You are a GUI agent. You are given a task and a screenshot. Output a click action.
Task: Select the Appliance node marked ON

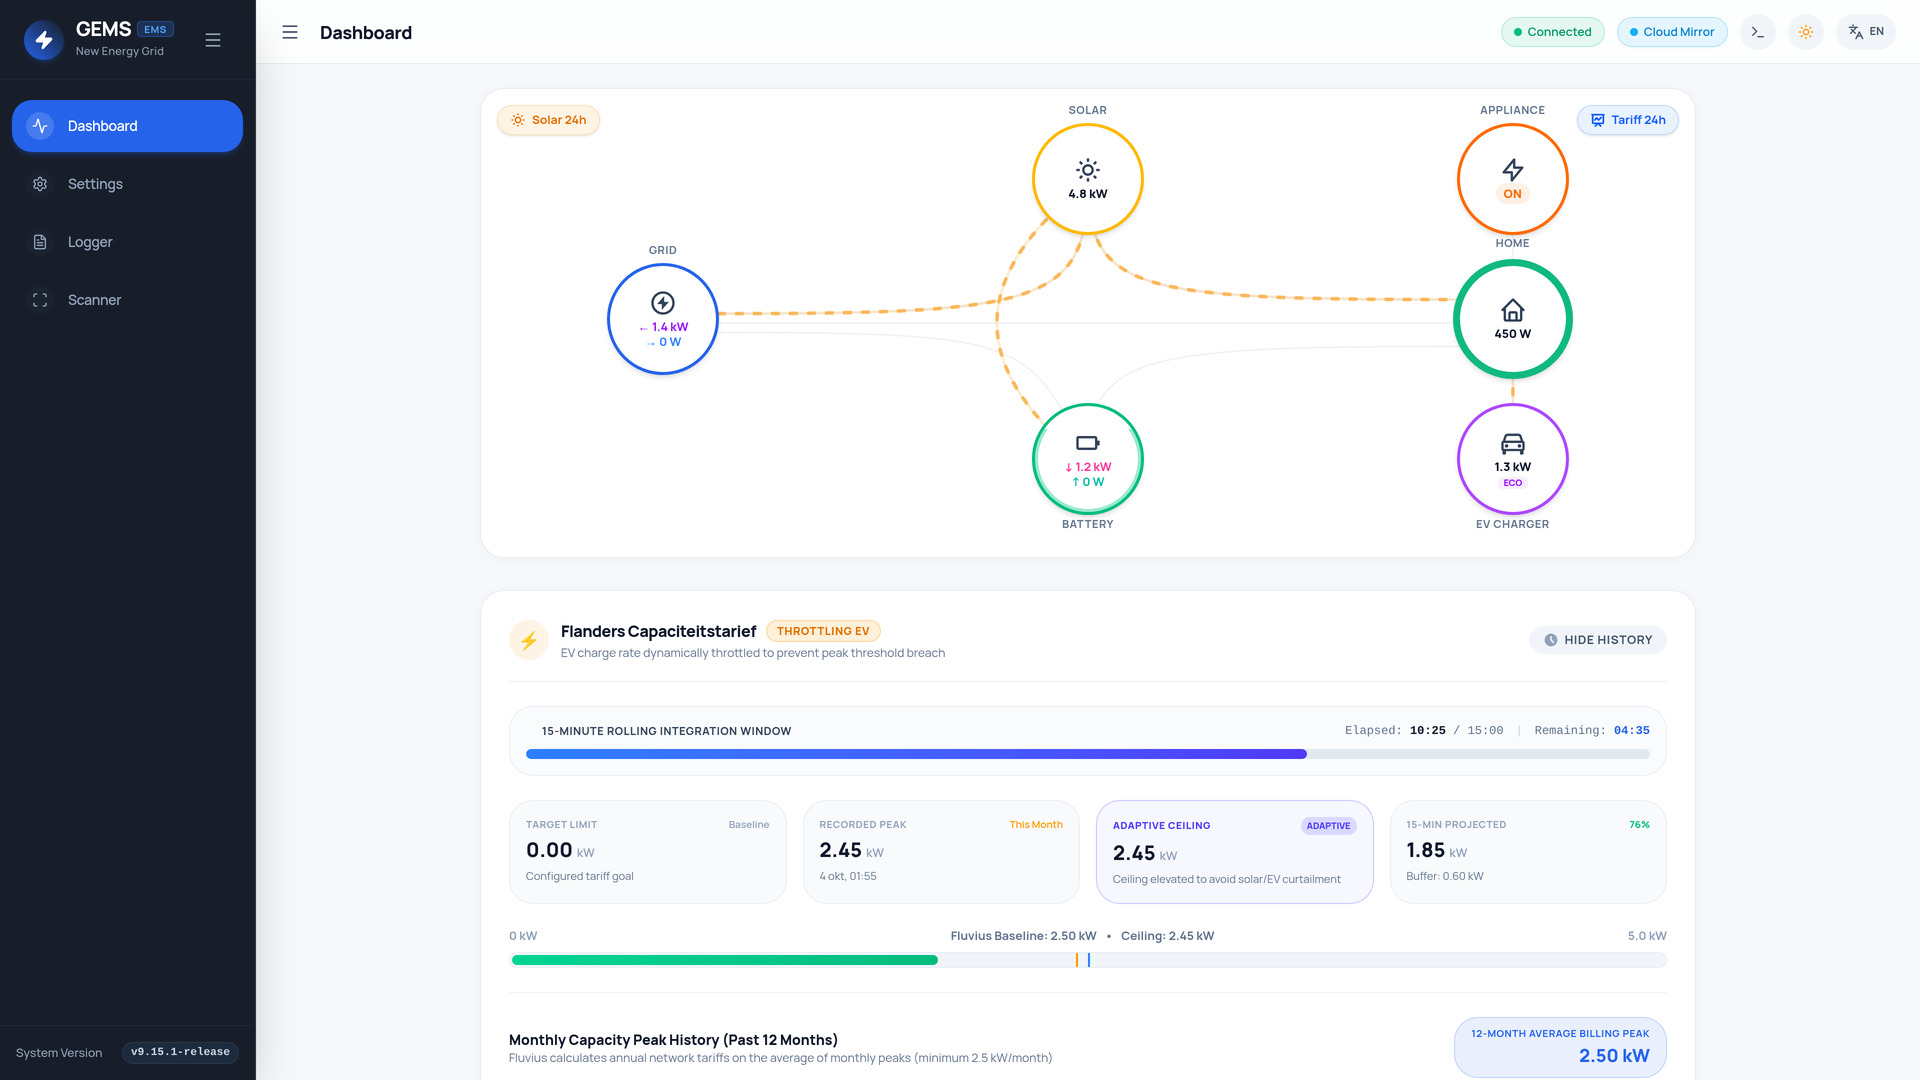pos(1513,179)
